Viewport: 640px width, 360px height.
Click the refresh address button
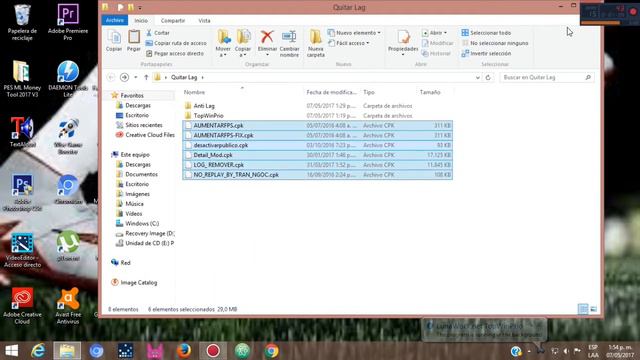tap(488, 77)
